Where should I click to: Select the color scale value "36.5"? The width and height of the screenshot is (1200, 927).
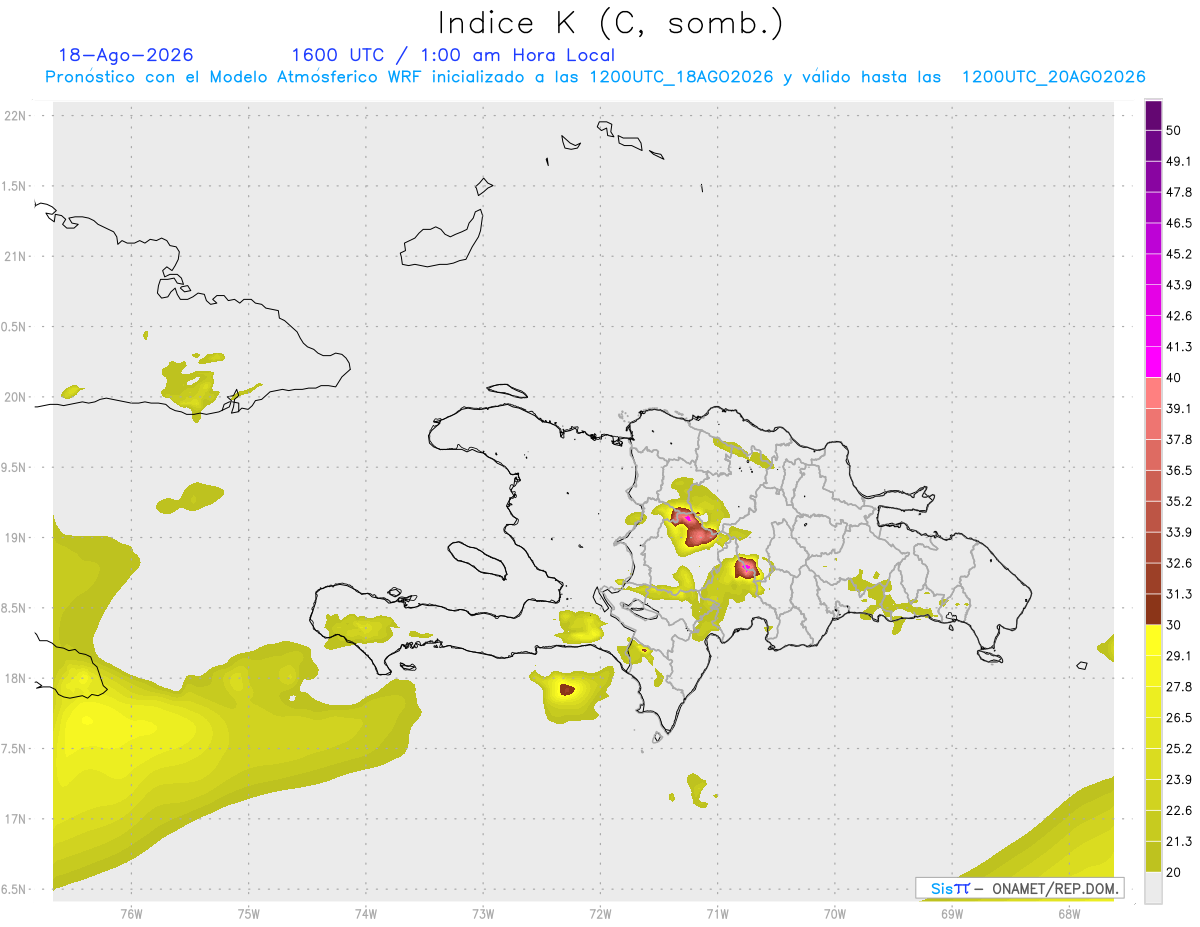pos(1178,470)
